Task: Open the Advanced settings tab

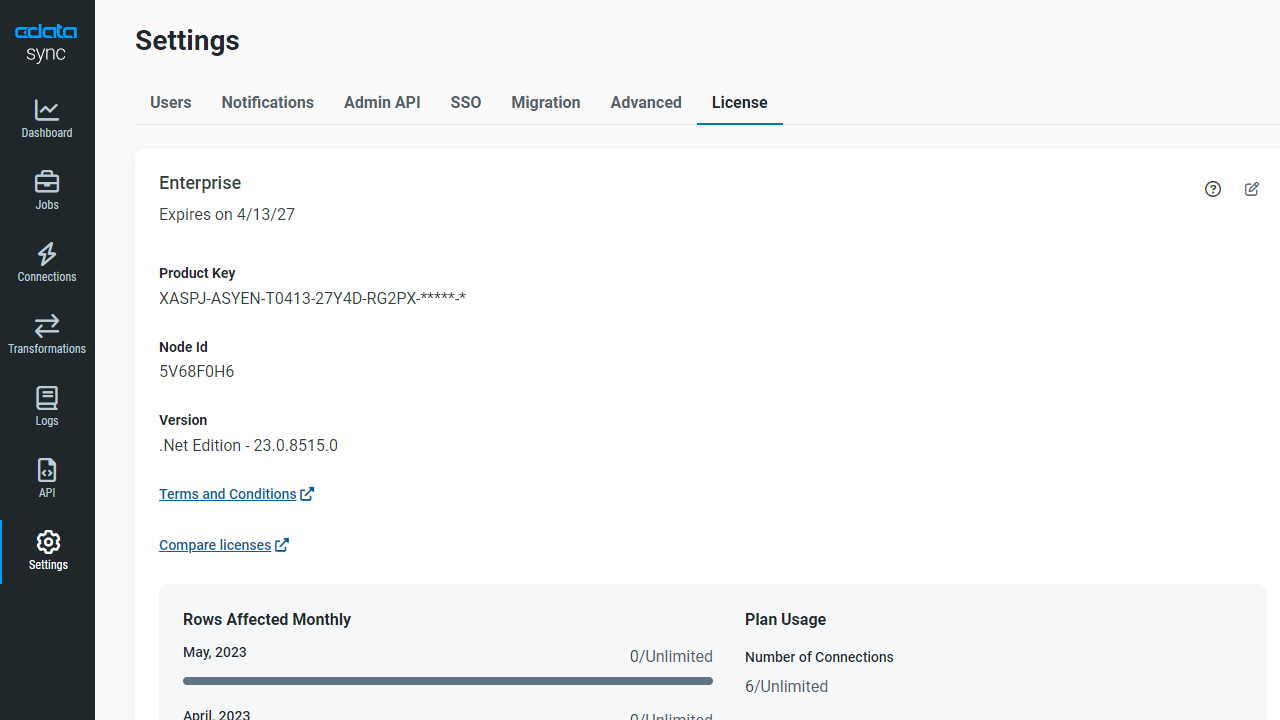Action: coord(646,103)
